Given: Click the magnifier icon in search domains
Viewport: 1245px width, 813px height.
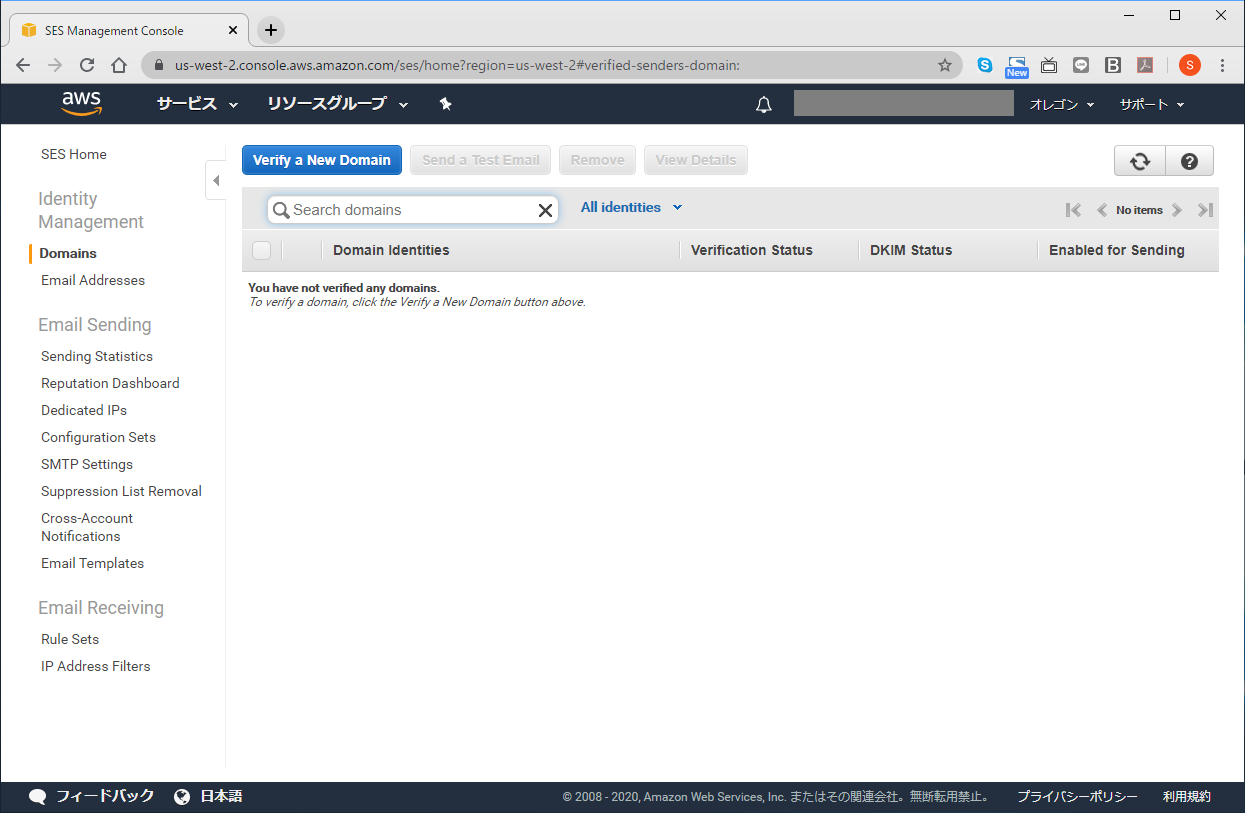Looking at the screenshot, I should click(281, 210).
